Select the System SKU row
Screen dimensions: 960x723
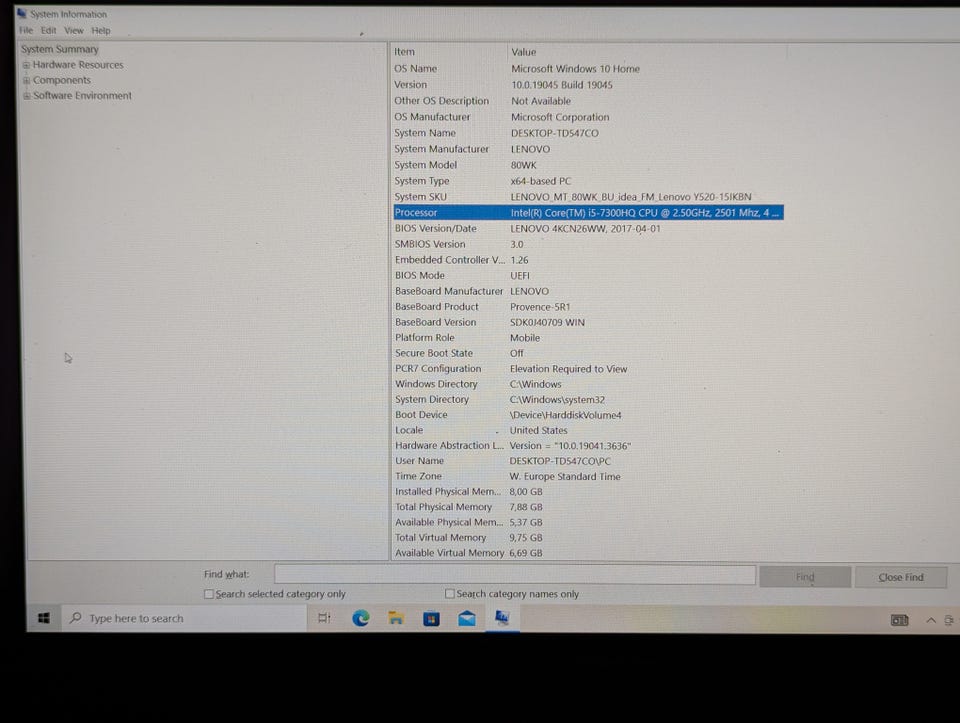pyautogui.click(x=588, y=197)
